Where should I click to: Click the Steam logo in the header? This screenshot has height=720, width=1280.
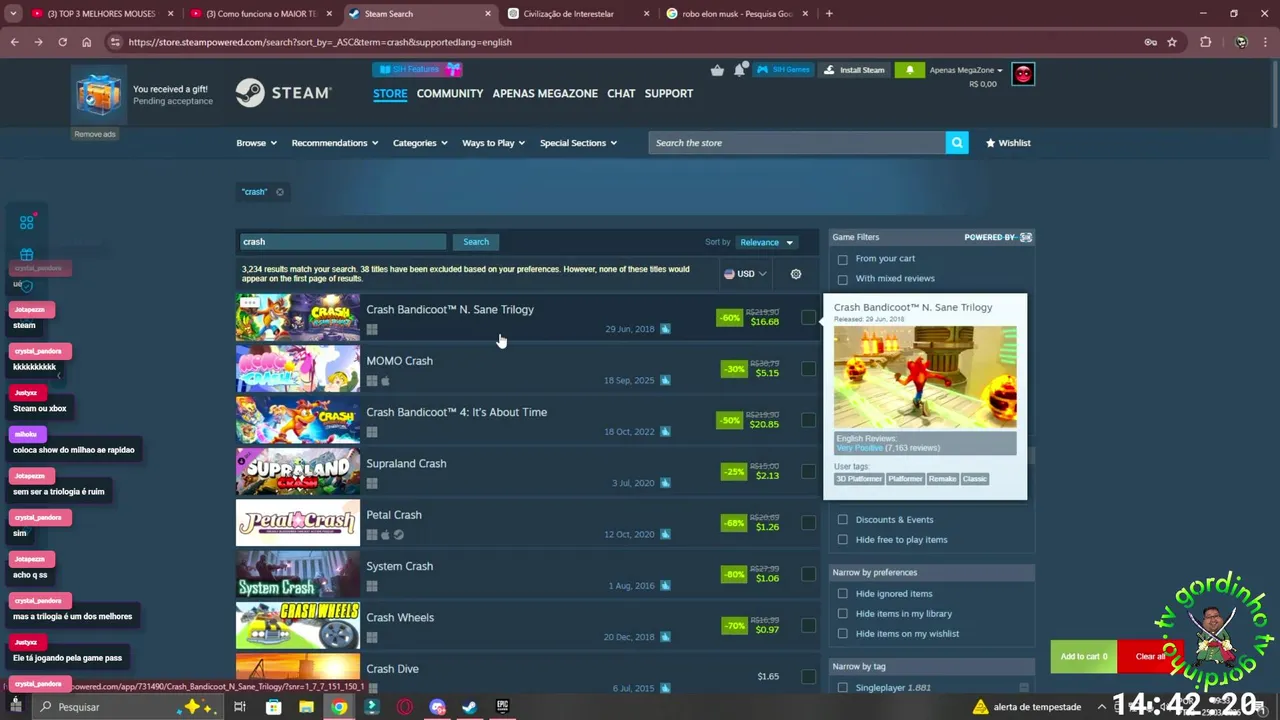coord(283,93)
